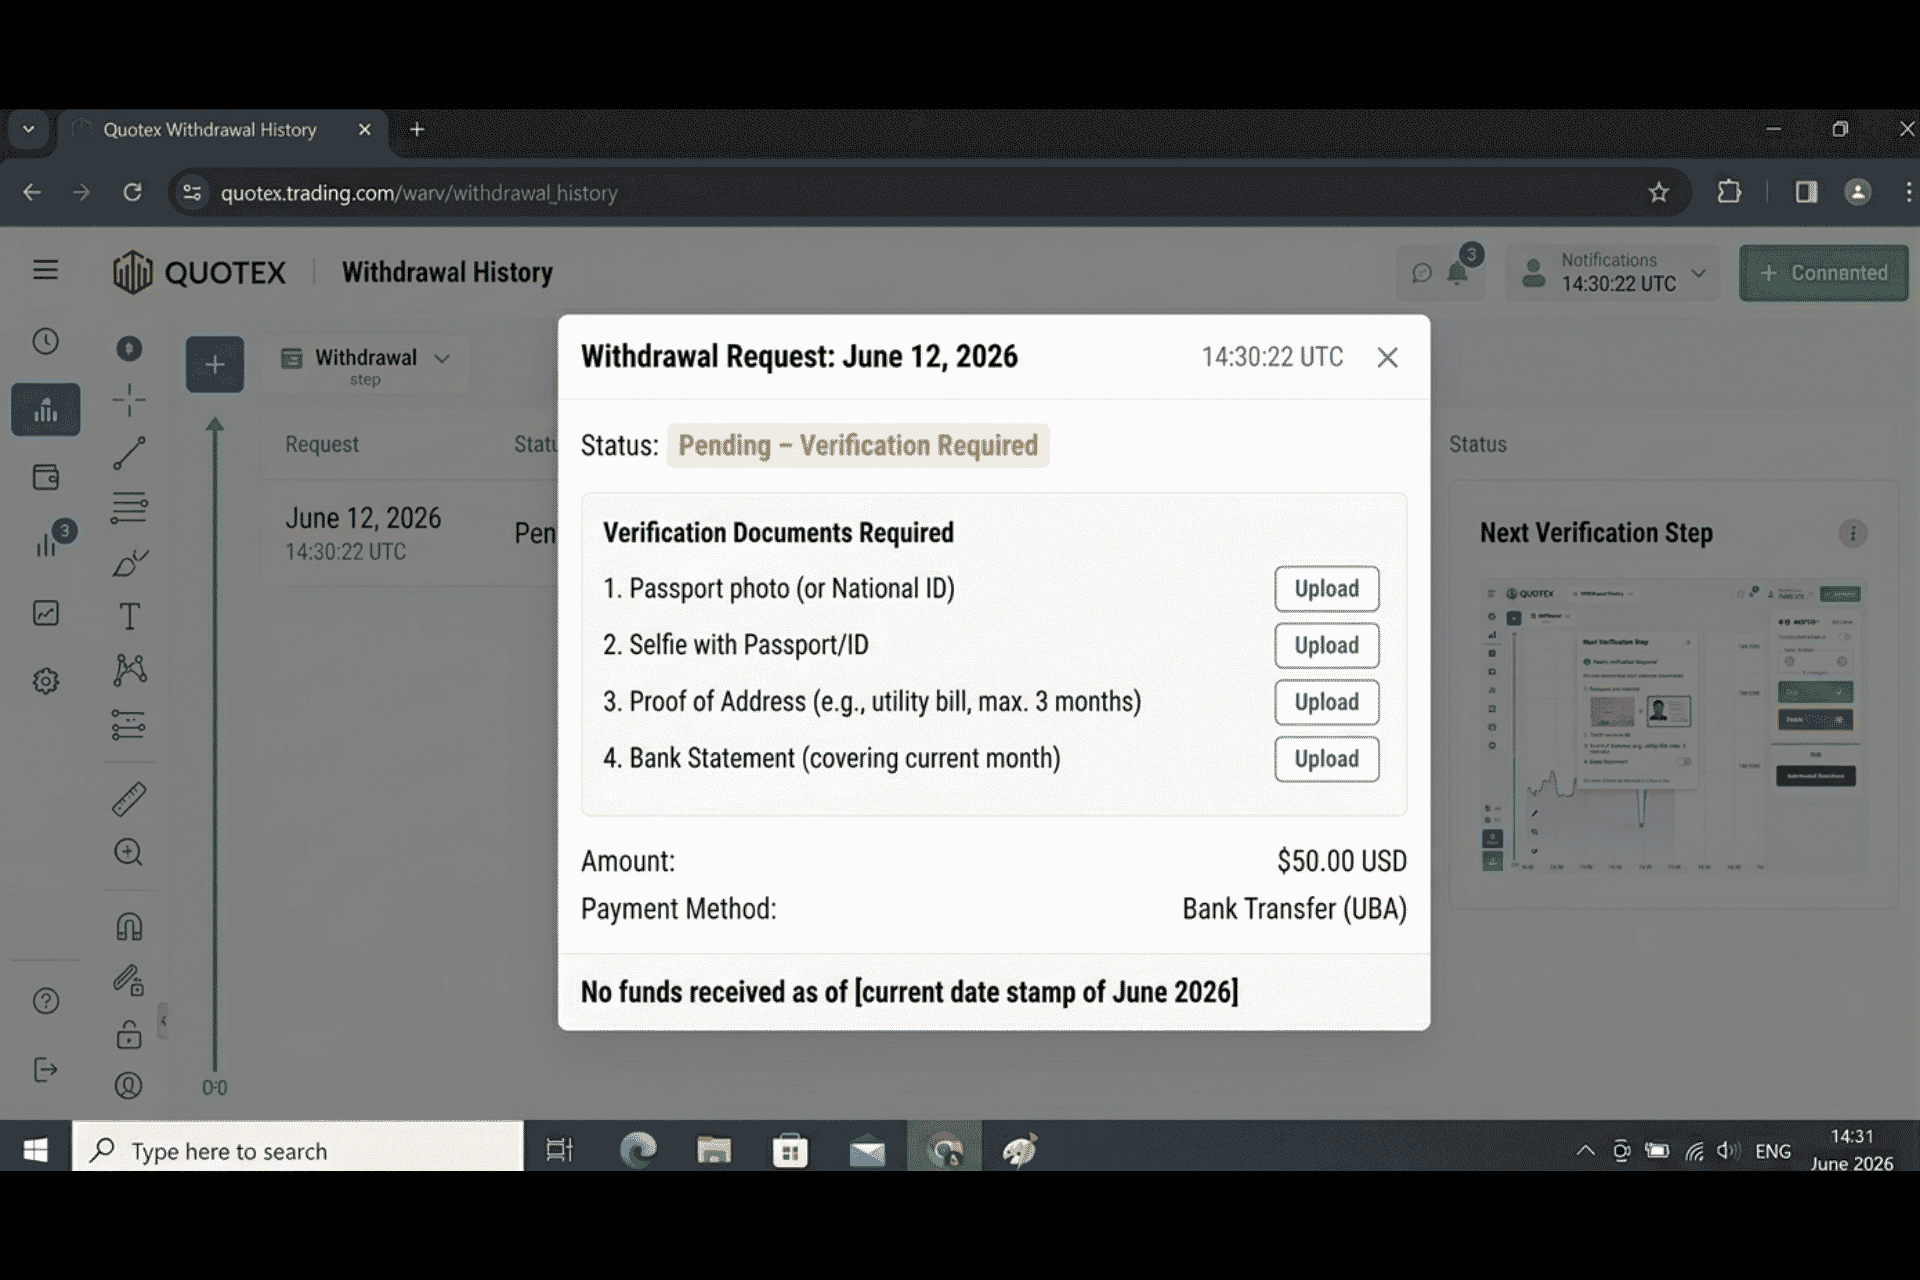Open a new browser tab
Image resolution: width=1920 pixels, height=1280 pixels.
pos(417,129)
